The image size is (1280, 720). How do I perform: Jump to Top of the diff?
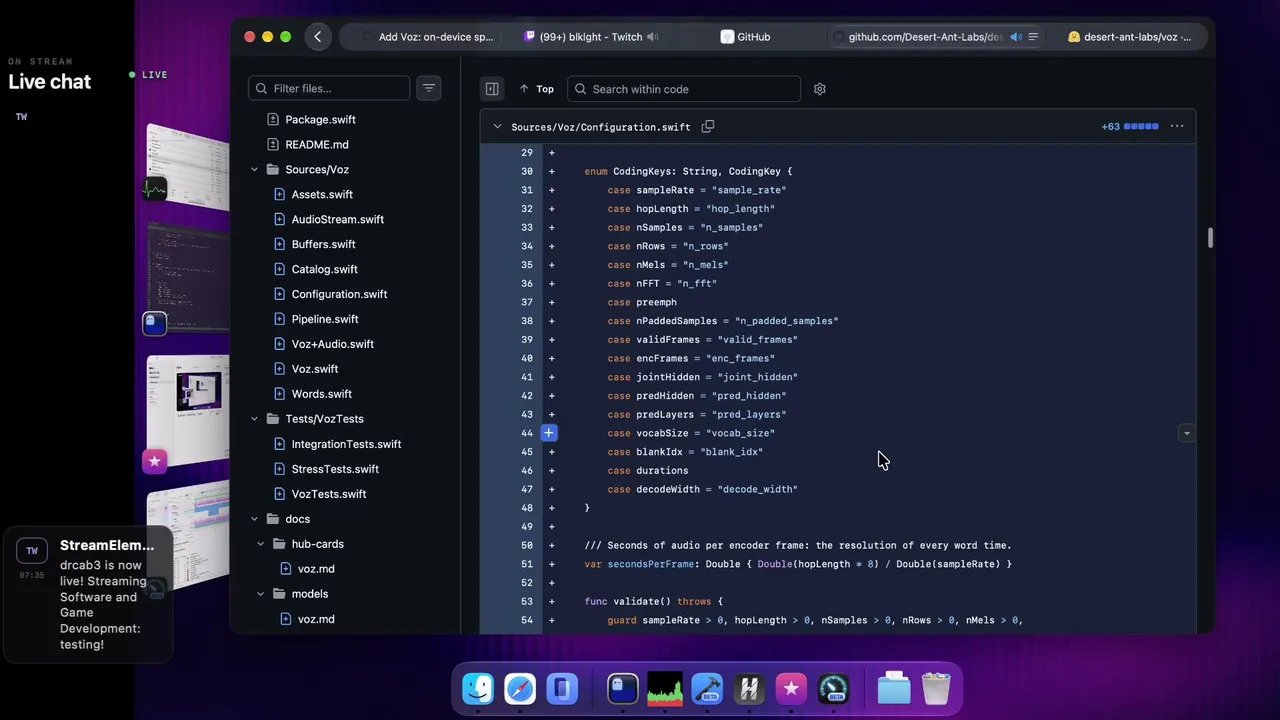click(x=537, y=89)
